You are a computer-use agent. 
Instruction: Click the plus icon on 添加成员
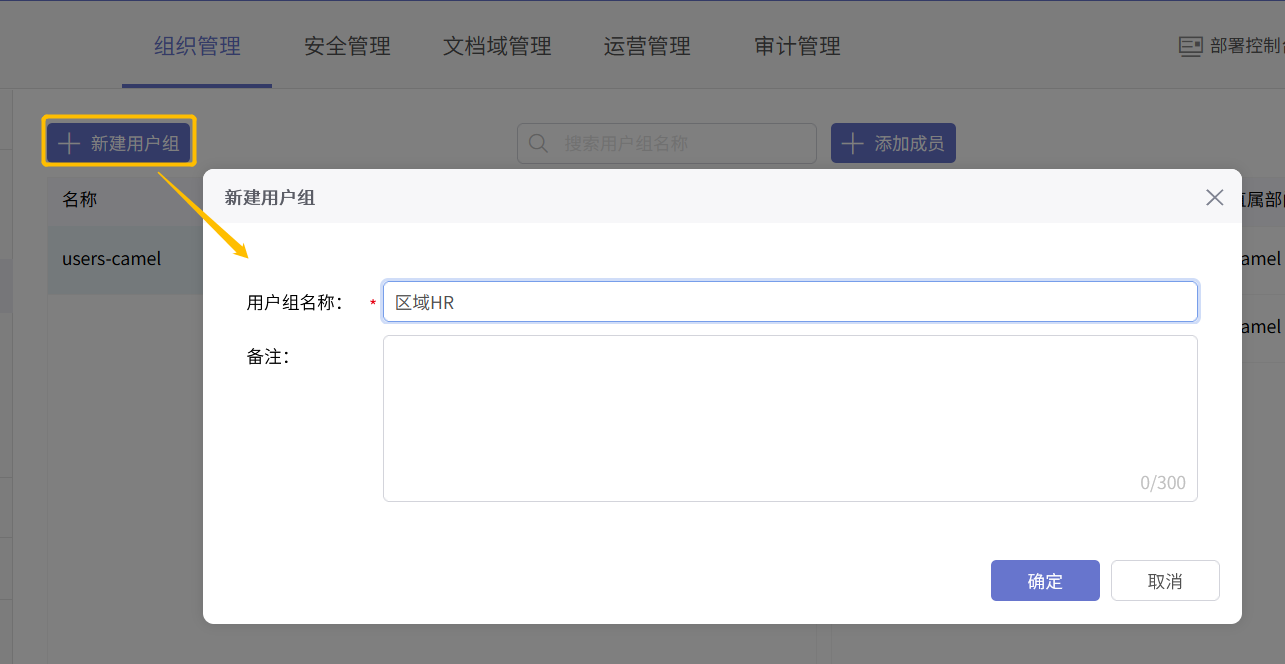(x=852, y=143)
